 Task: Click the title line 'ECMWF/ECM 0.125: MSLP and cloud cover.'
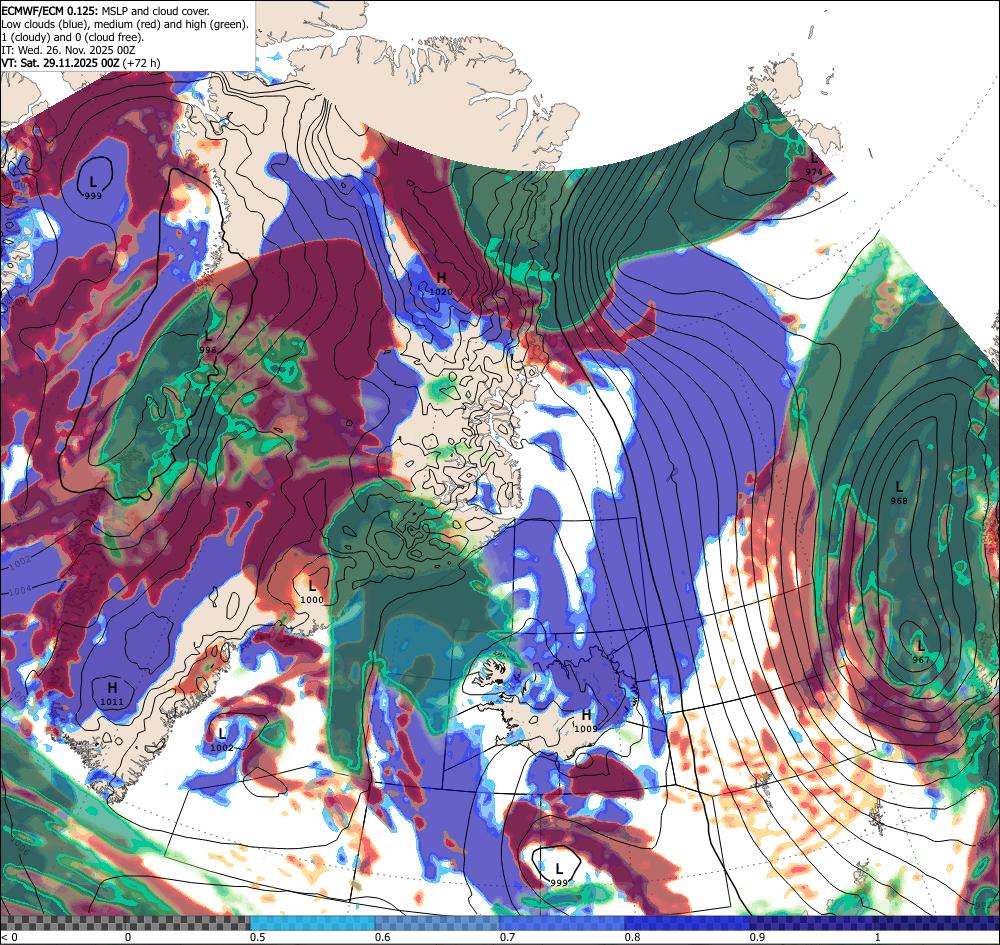tap(105, 11)
